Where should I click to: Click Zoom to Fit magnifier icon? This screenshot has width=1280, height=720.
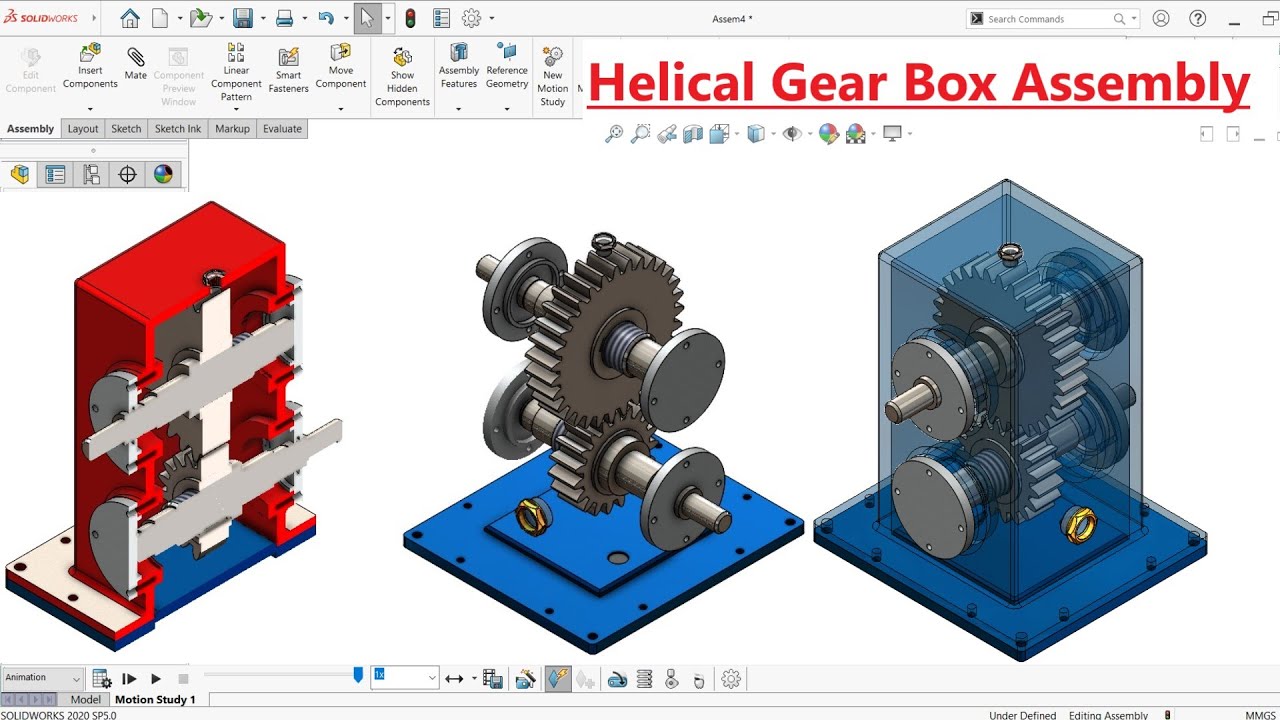[614, 133]
